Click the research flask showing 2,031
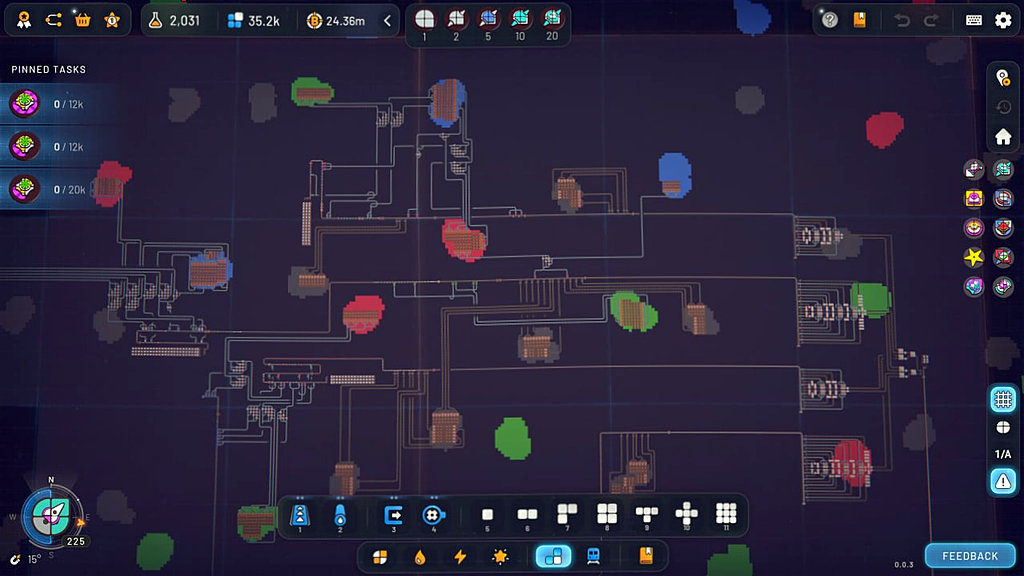1024x576 pixels. point(174,21)
